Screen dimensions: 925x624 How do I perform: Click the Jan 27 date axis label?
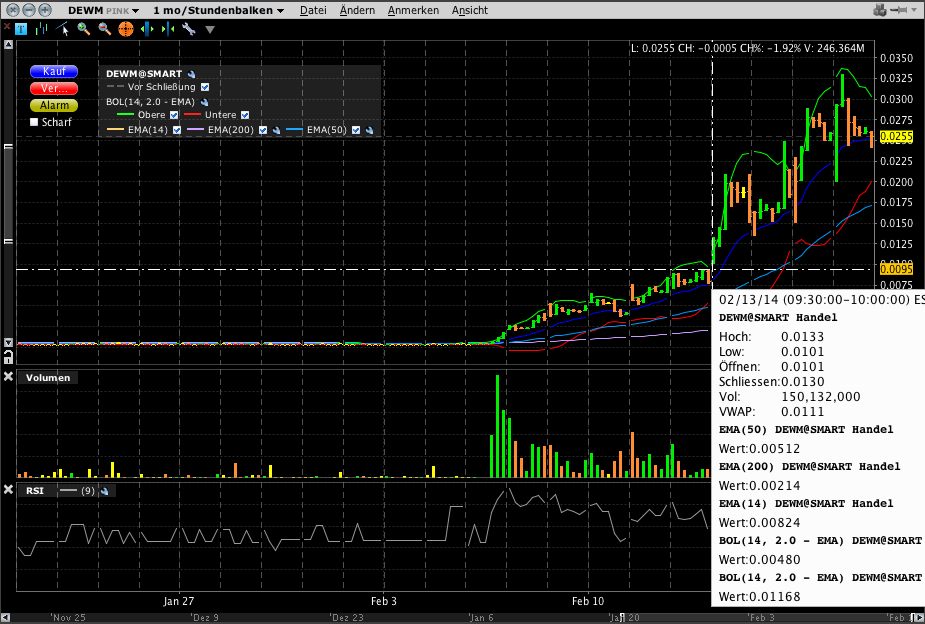pos(179,601)
